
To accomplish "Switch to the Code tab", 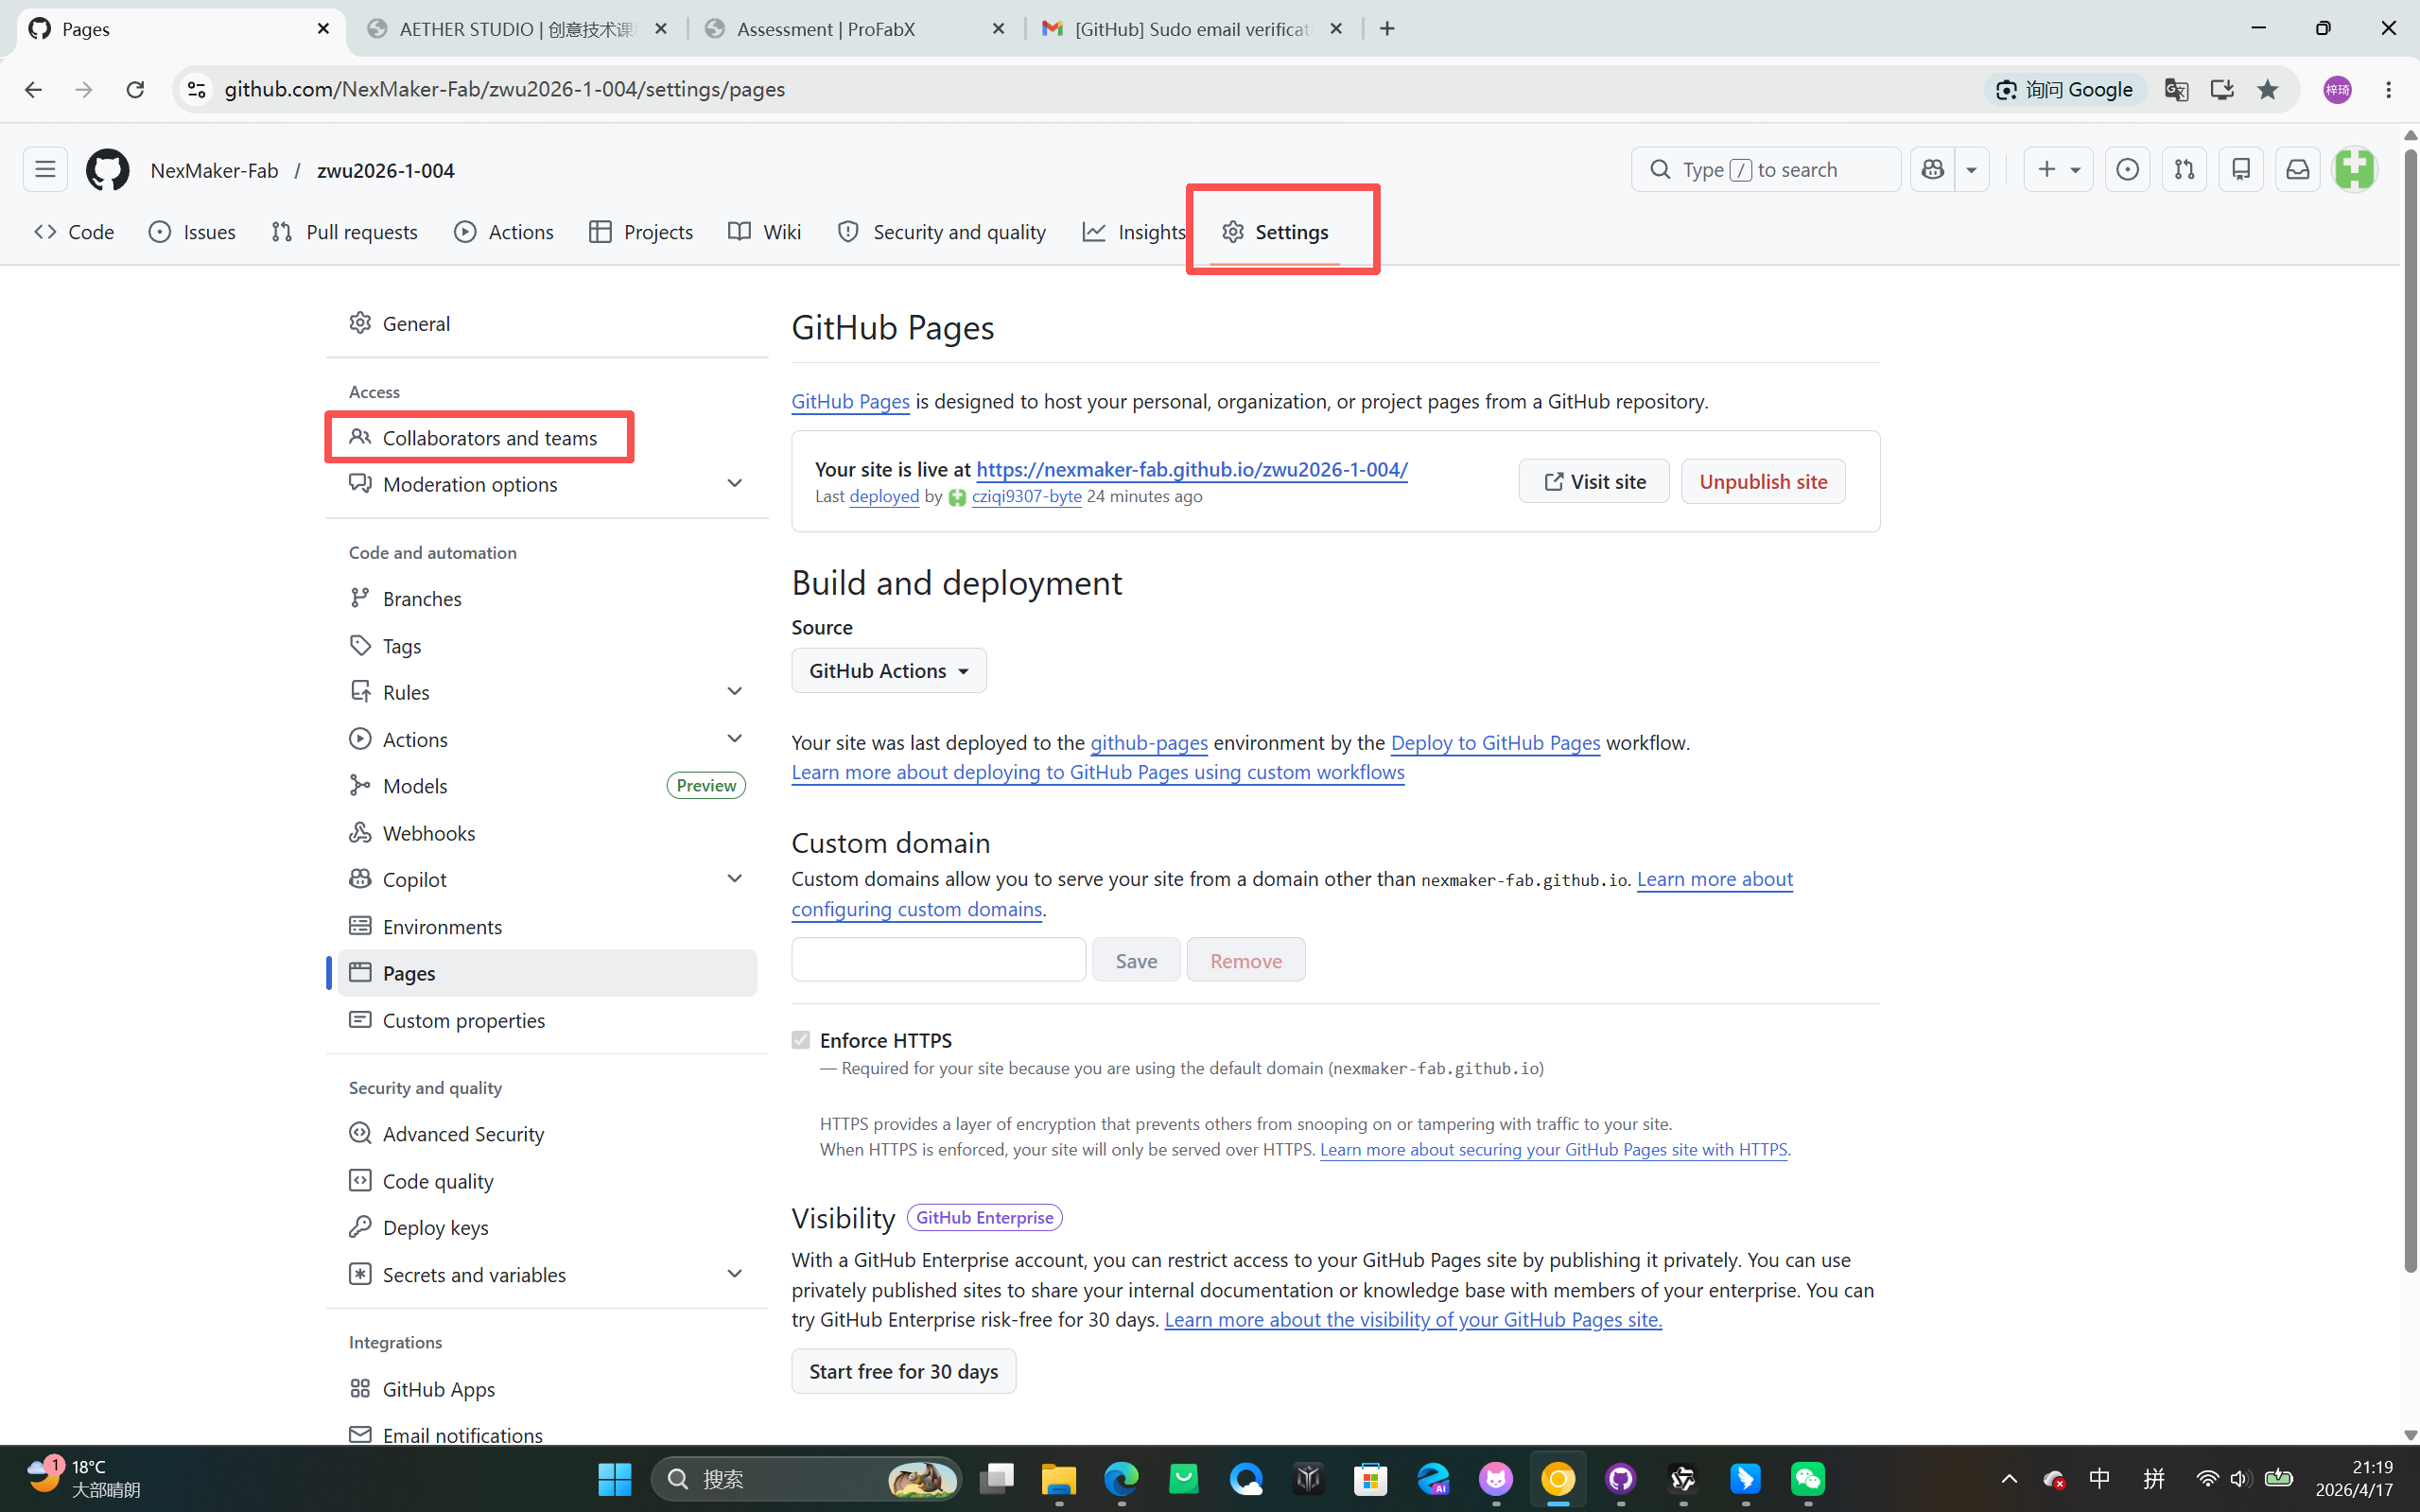I will point(74,232).
